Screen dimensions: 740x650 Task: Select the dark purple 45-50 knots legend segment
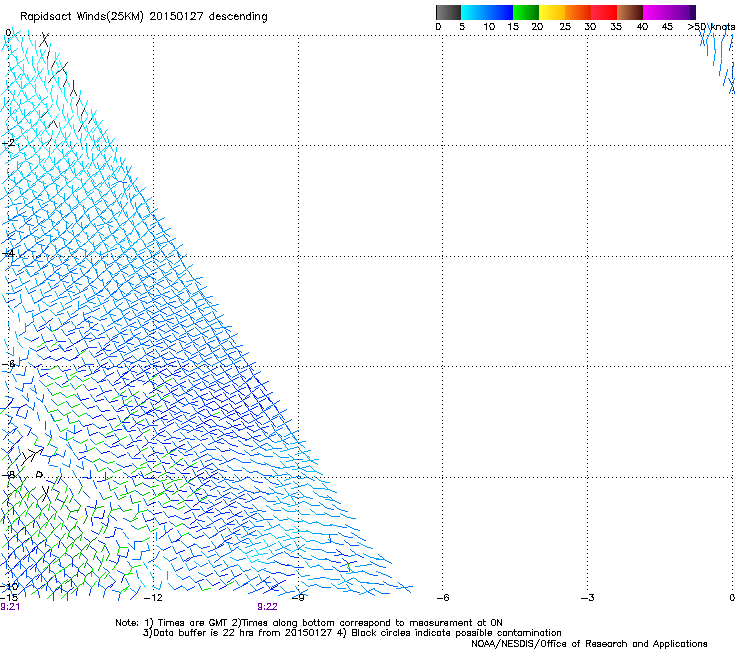point(682,12)
